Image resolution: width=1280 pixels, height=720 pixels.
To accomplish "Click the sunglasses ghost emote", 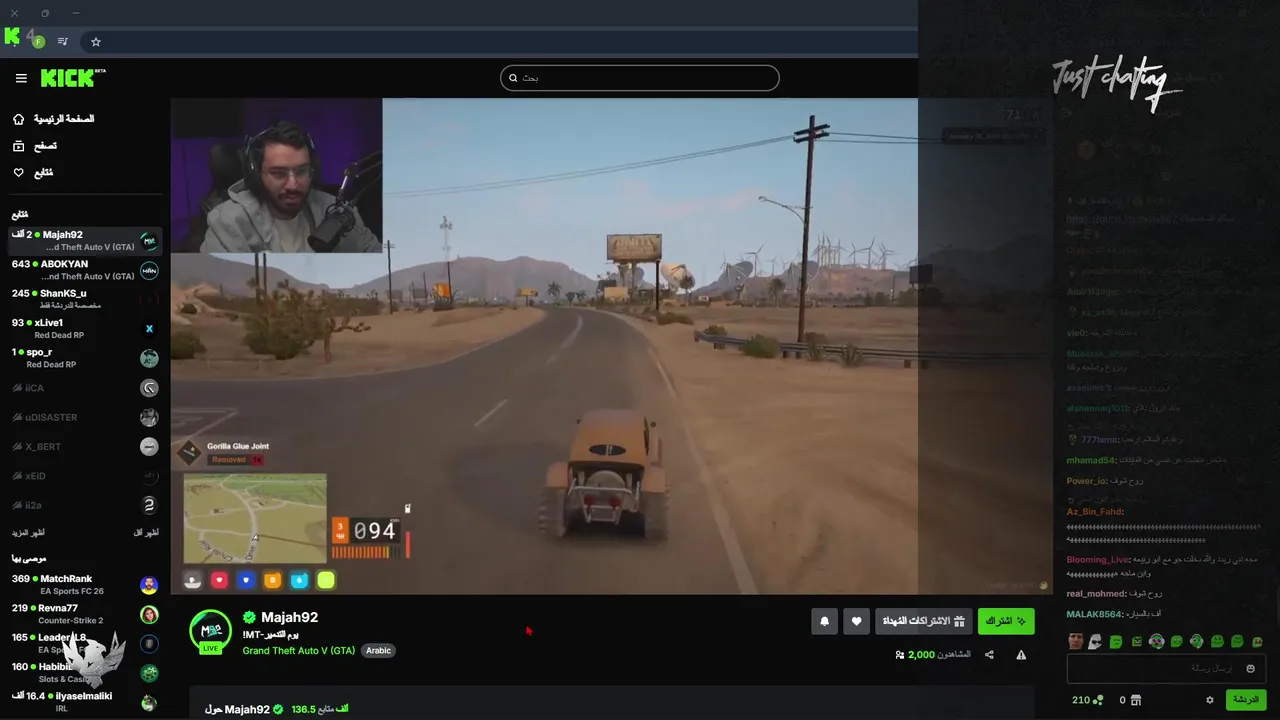I will click(1095, 641).
